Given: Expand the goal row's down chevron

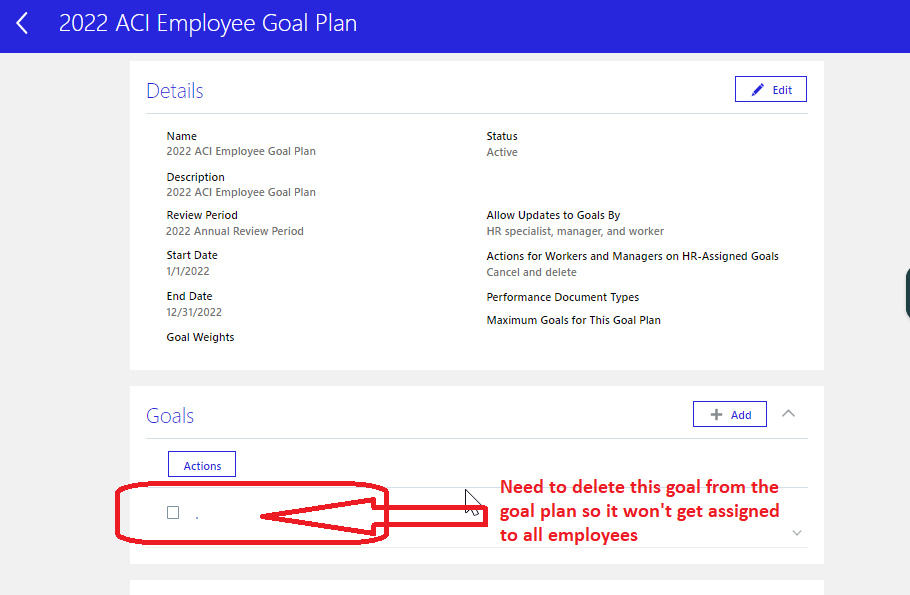Looking at the screenshot, I should (x=797, y=533).
